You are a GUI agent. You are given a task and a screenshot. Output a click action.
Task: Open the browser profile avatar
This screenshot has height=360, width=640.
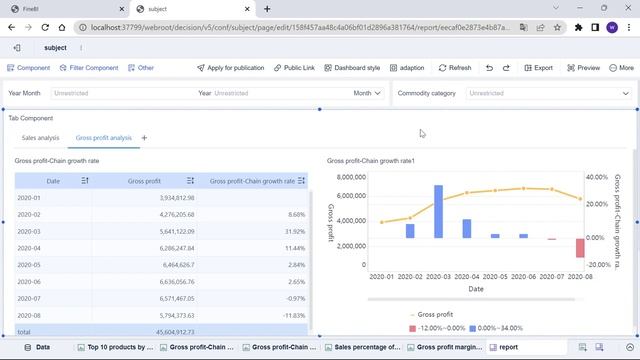pyautogui.click(x=612, y=27)
